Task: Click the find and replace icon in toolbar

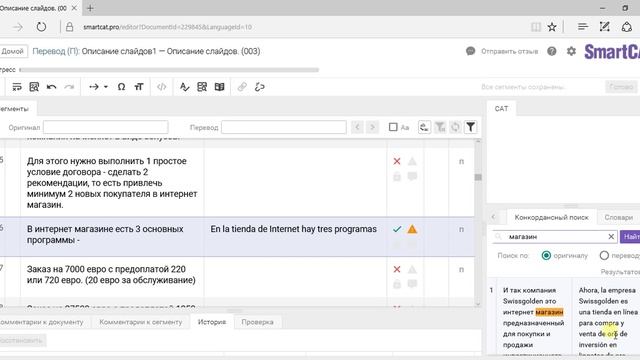Action: pyautogui.click(x=34, y=87)
